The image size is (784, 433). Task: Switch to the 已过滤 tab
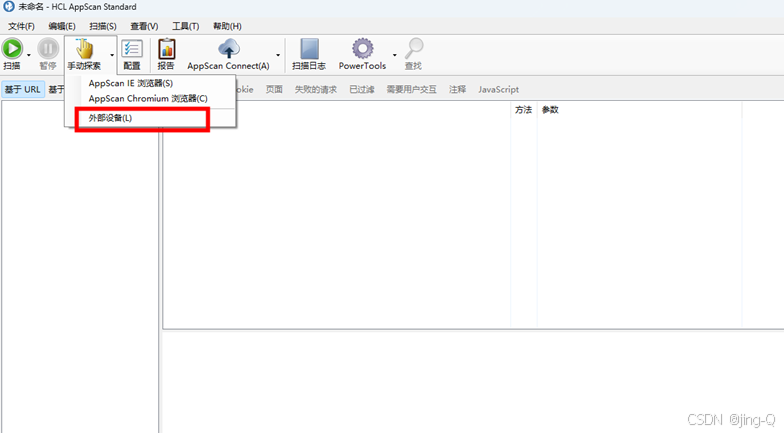[362, 90]
